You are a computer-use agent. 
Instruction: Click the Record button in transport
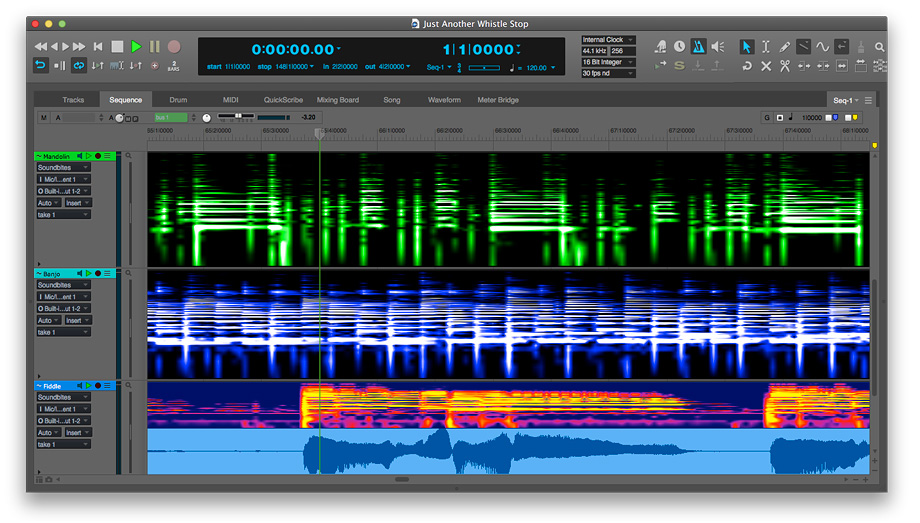[174, 46]
